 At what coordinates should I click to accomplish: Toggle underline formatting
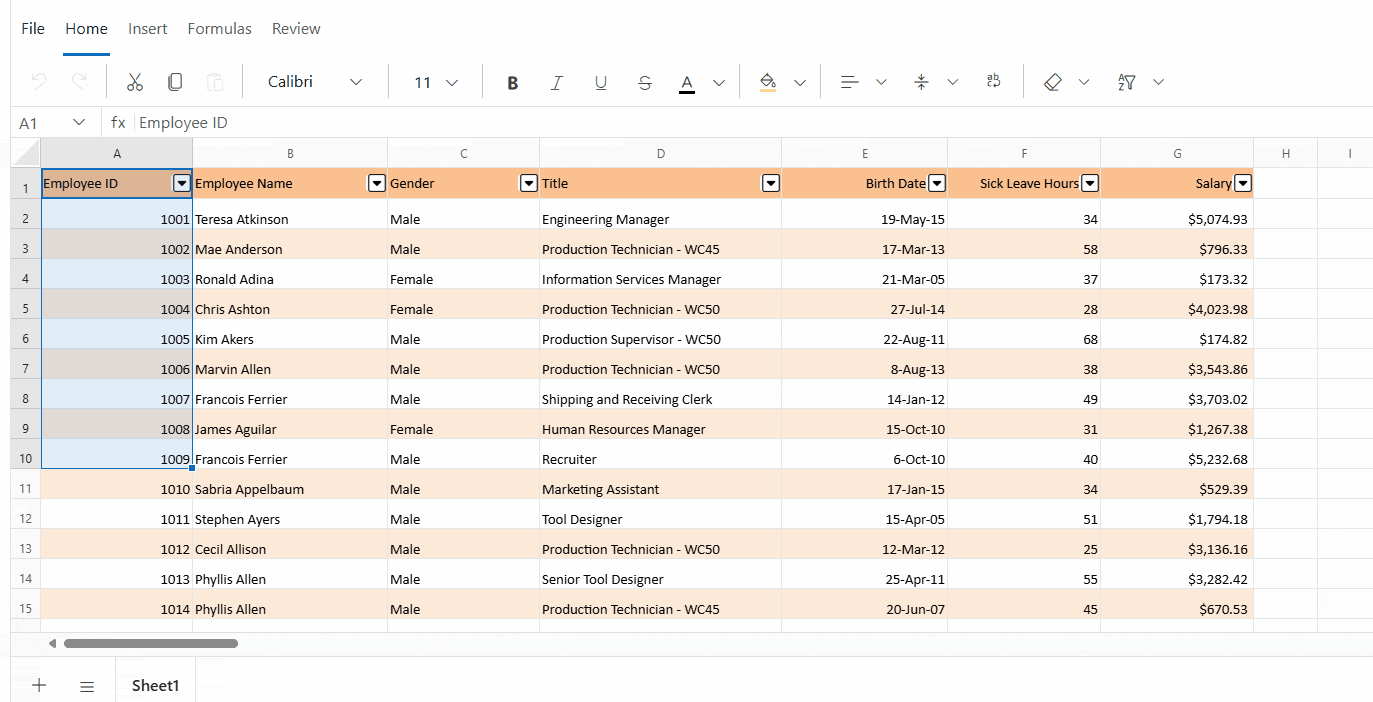tap(601, 82)
